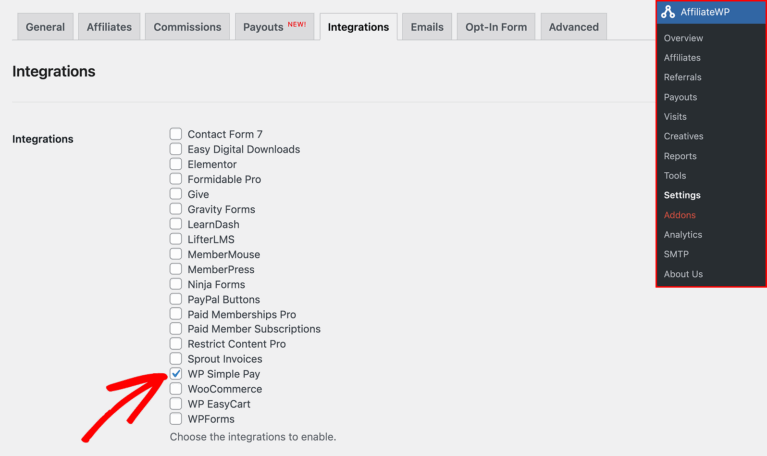
Task: Check the Paid Memberships Pro box
Action: 176,314
